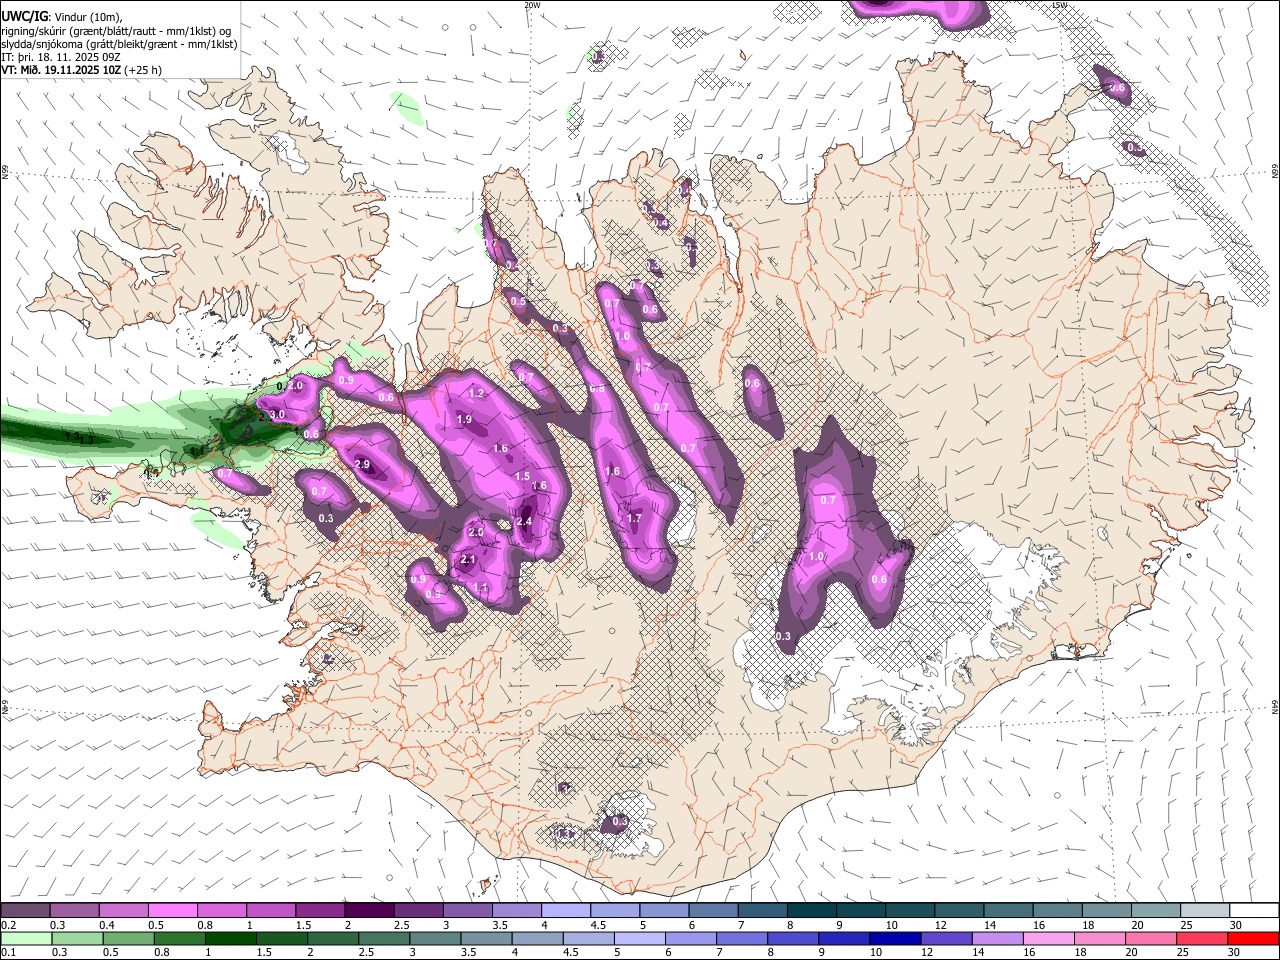The height and width of the screenshot is (960, 1280).
Task: Pick the white swatch ending the snow scale
Action: (x=1253, y=911)
